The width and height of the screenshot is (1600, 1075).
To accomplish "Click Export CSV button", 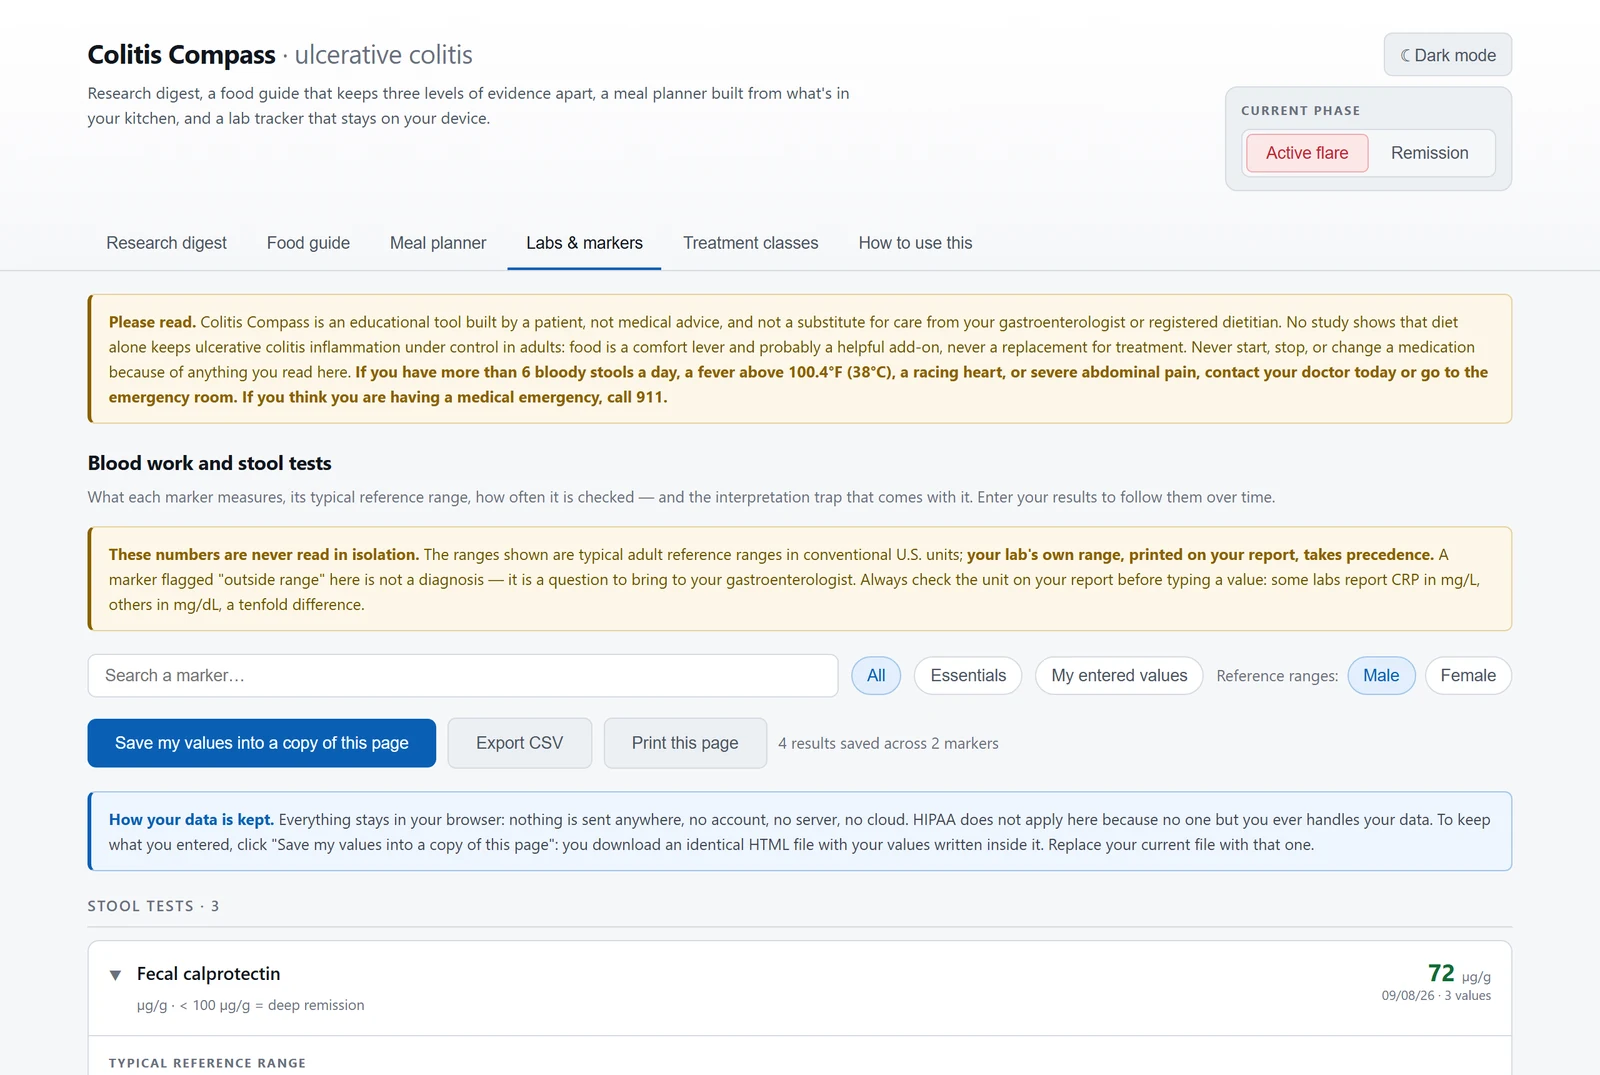I will [520, 743].
